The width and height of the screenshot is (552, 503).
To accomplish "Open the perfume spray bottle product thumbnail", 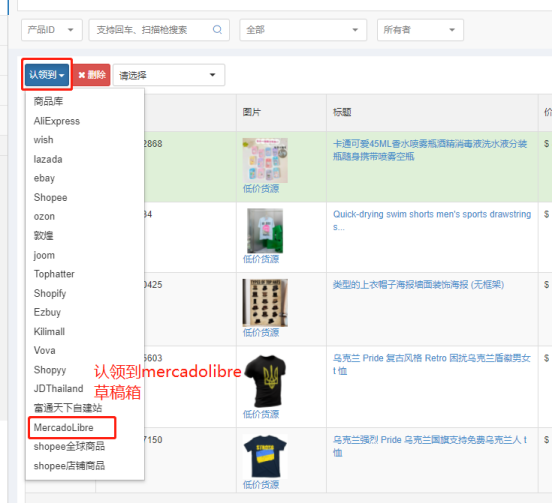I will pyautogui.click(x=265, y=160).
